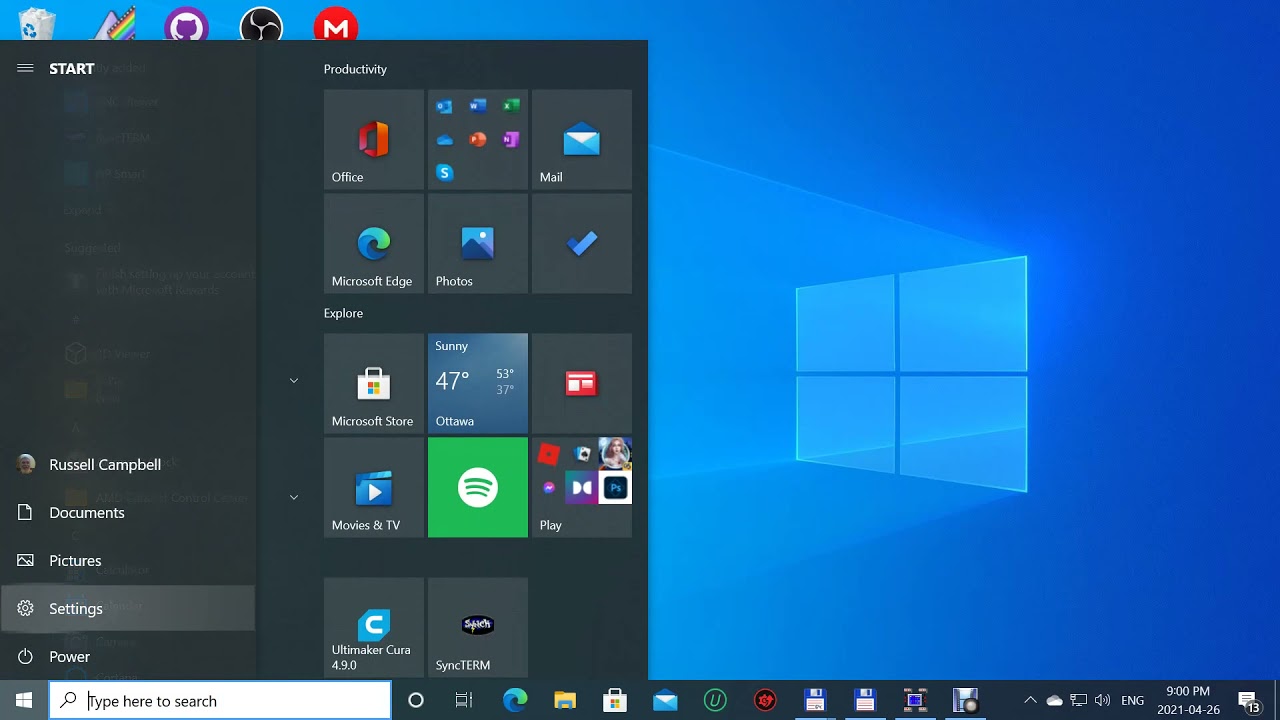Screen dimensions: 1280x720
Task: Open Microsoft Edge from the taskbar
Action: tap(515, 700)
